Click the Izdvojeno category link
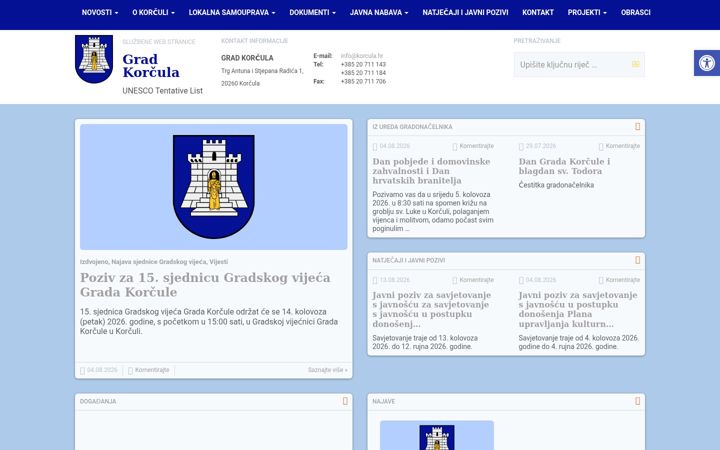This screenshot has height=450, width=720. click(94, 262)
